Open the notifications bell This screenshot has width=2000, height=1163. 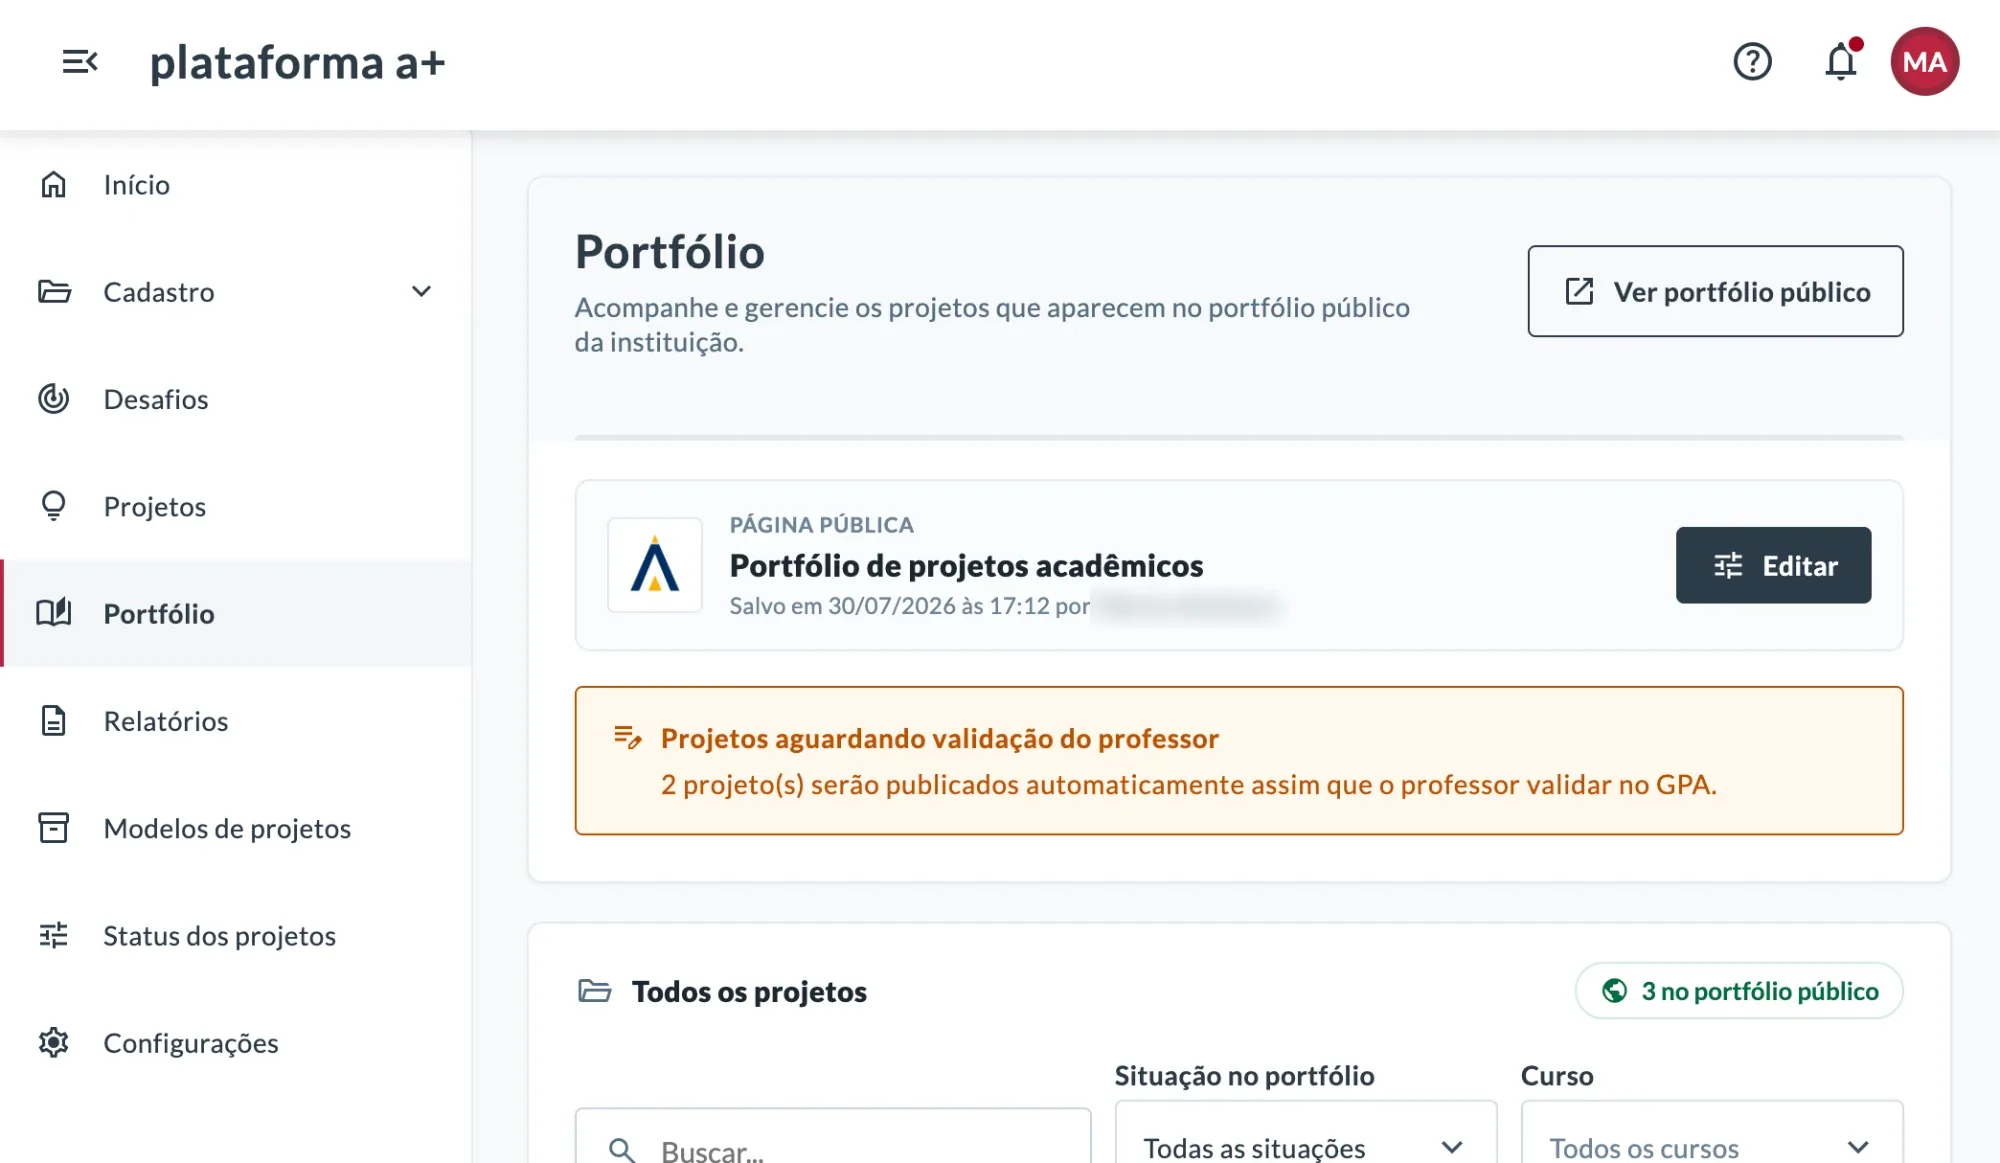pos(1841,61)
